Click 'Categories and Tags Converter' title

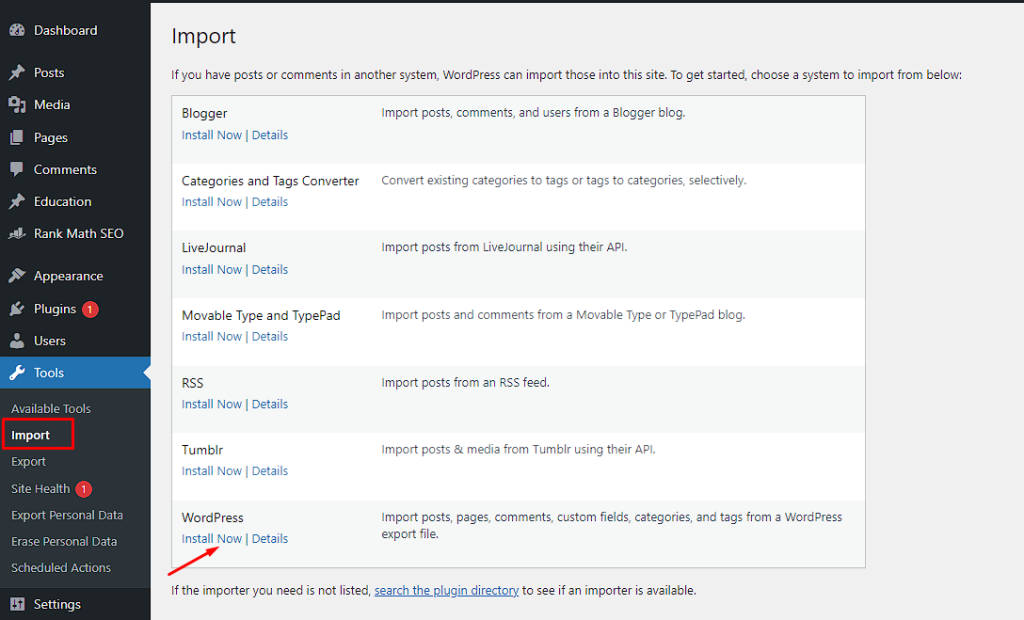tap(270, 180)
